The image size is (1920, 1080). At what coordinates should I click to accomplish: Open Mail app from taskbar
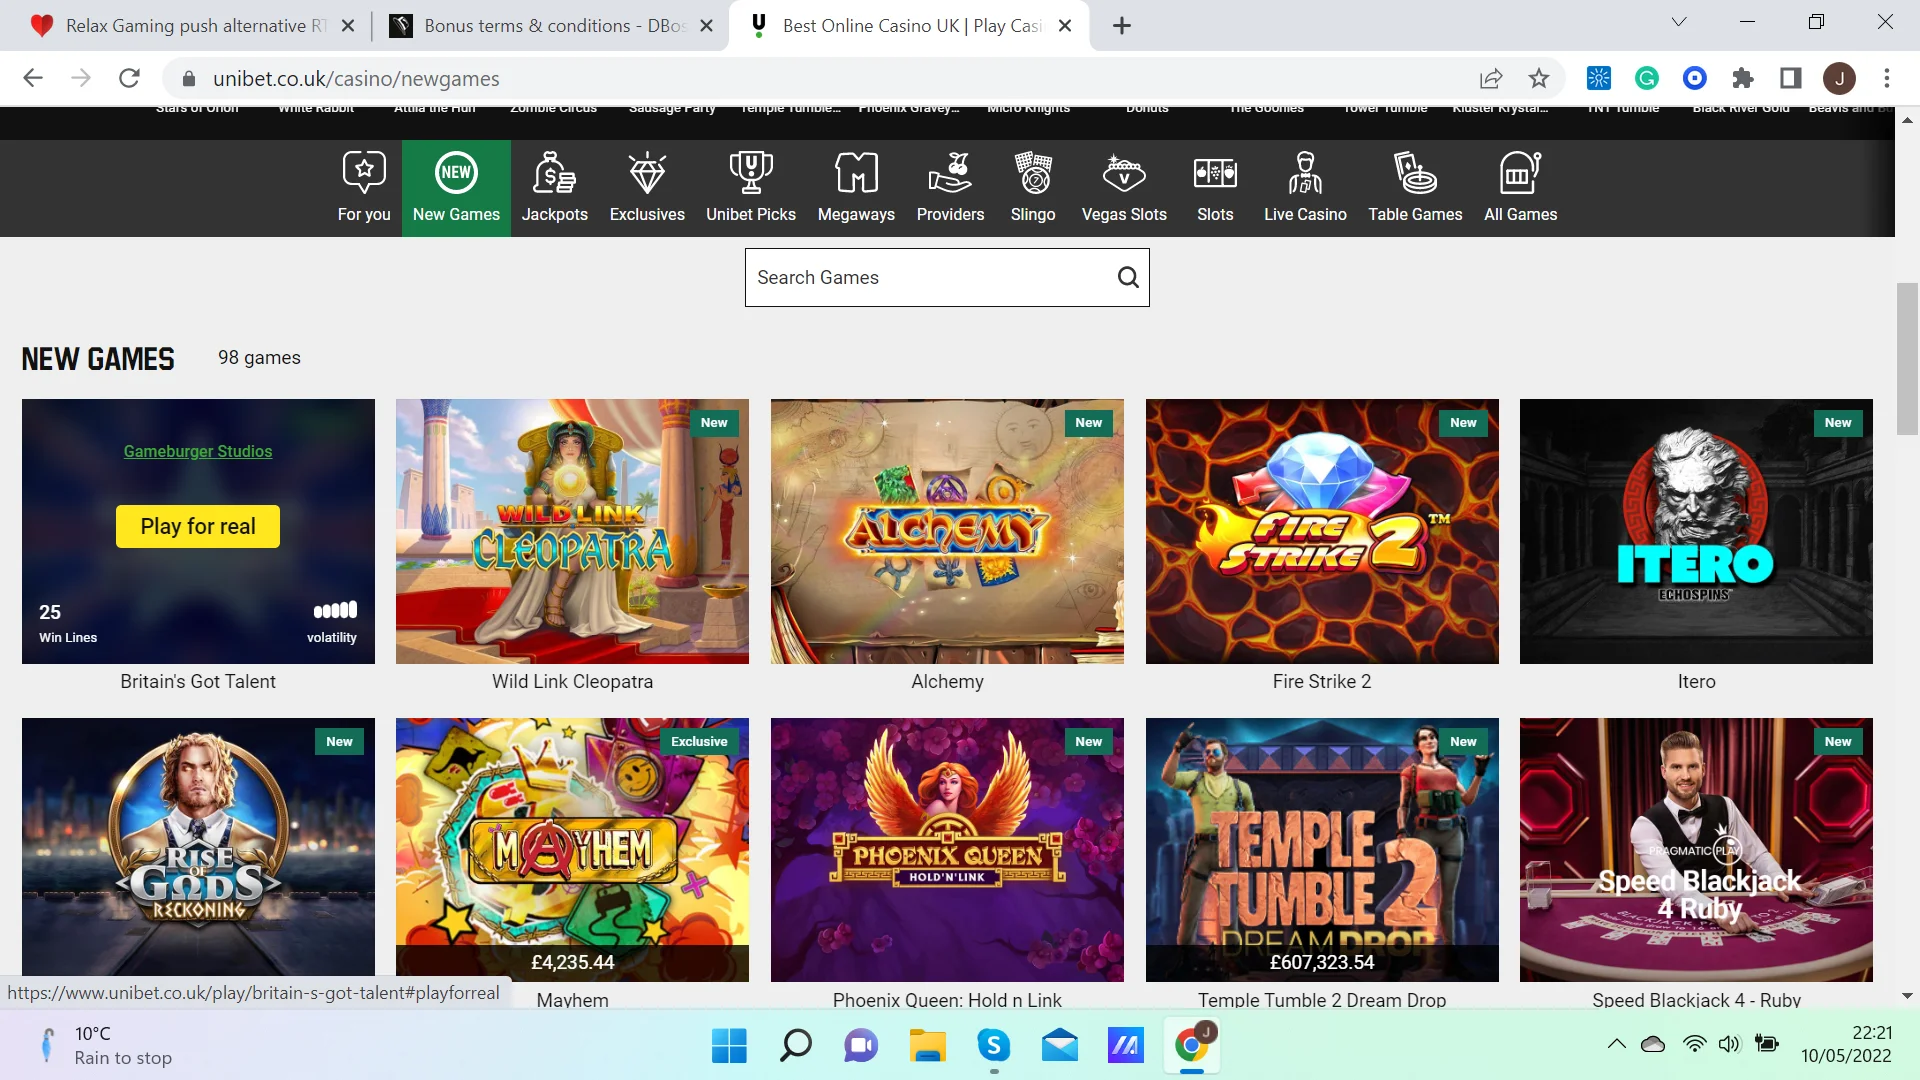click(x=1059, y=1046)
